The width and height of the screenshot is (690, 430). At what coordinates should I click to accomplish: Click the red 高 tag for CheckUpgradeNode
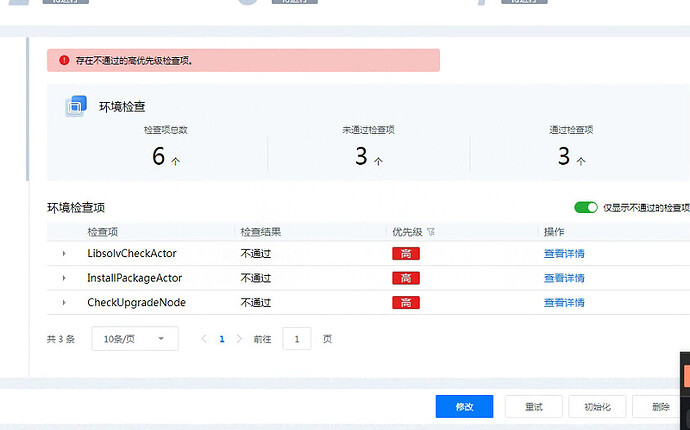[405, 302]
